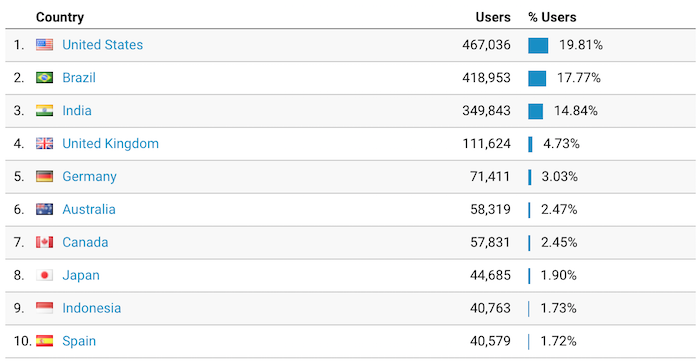Open the United Kingdom link
This screenshot has width=700, height=361.
click(110, 144)
